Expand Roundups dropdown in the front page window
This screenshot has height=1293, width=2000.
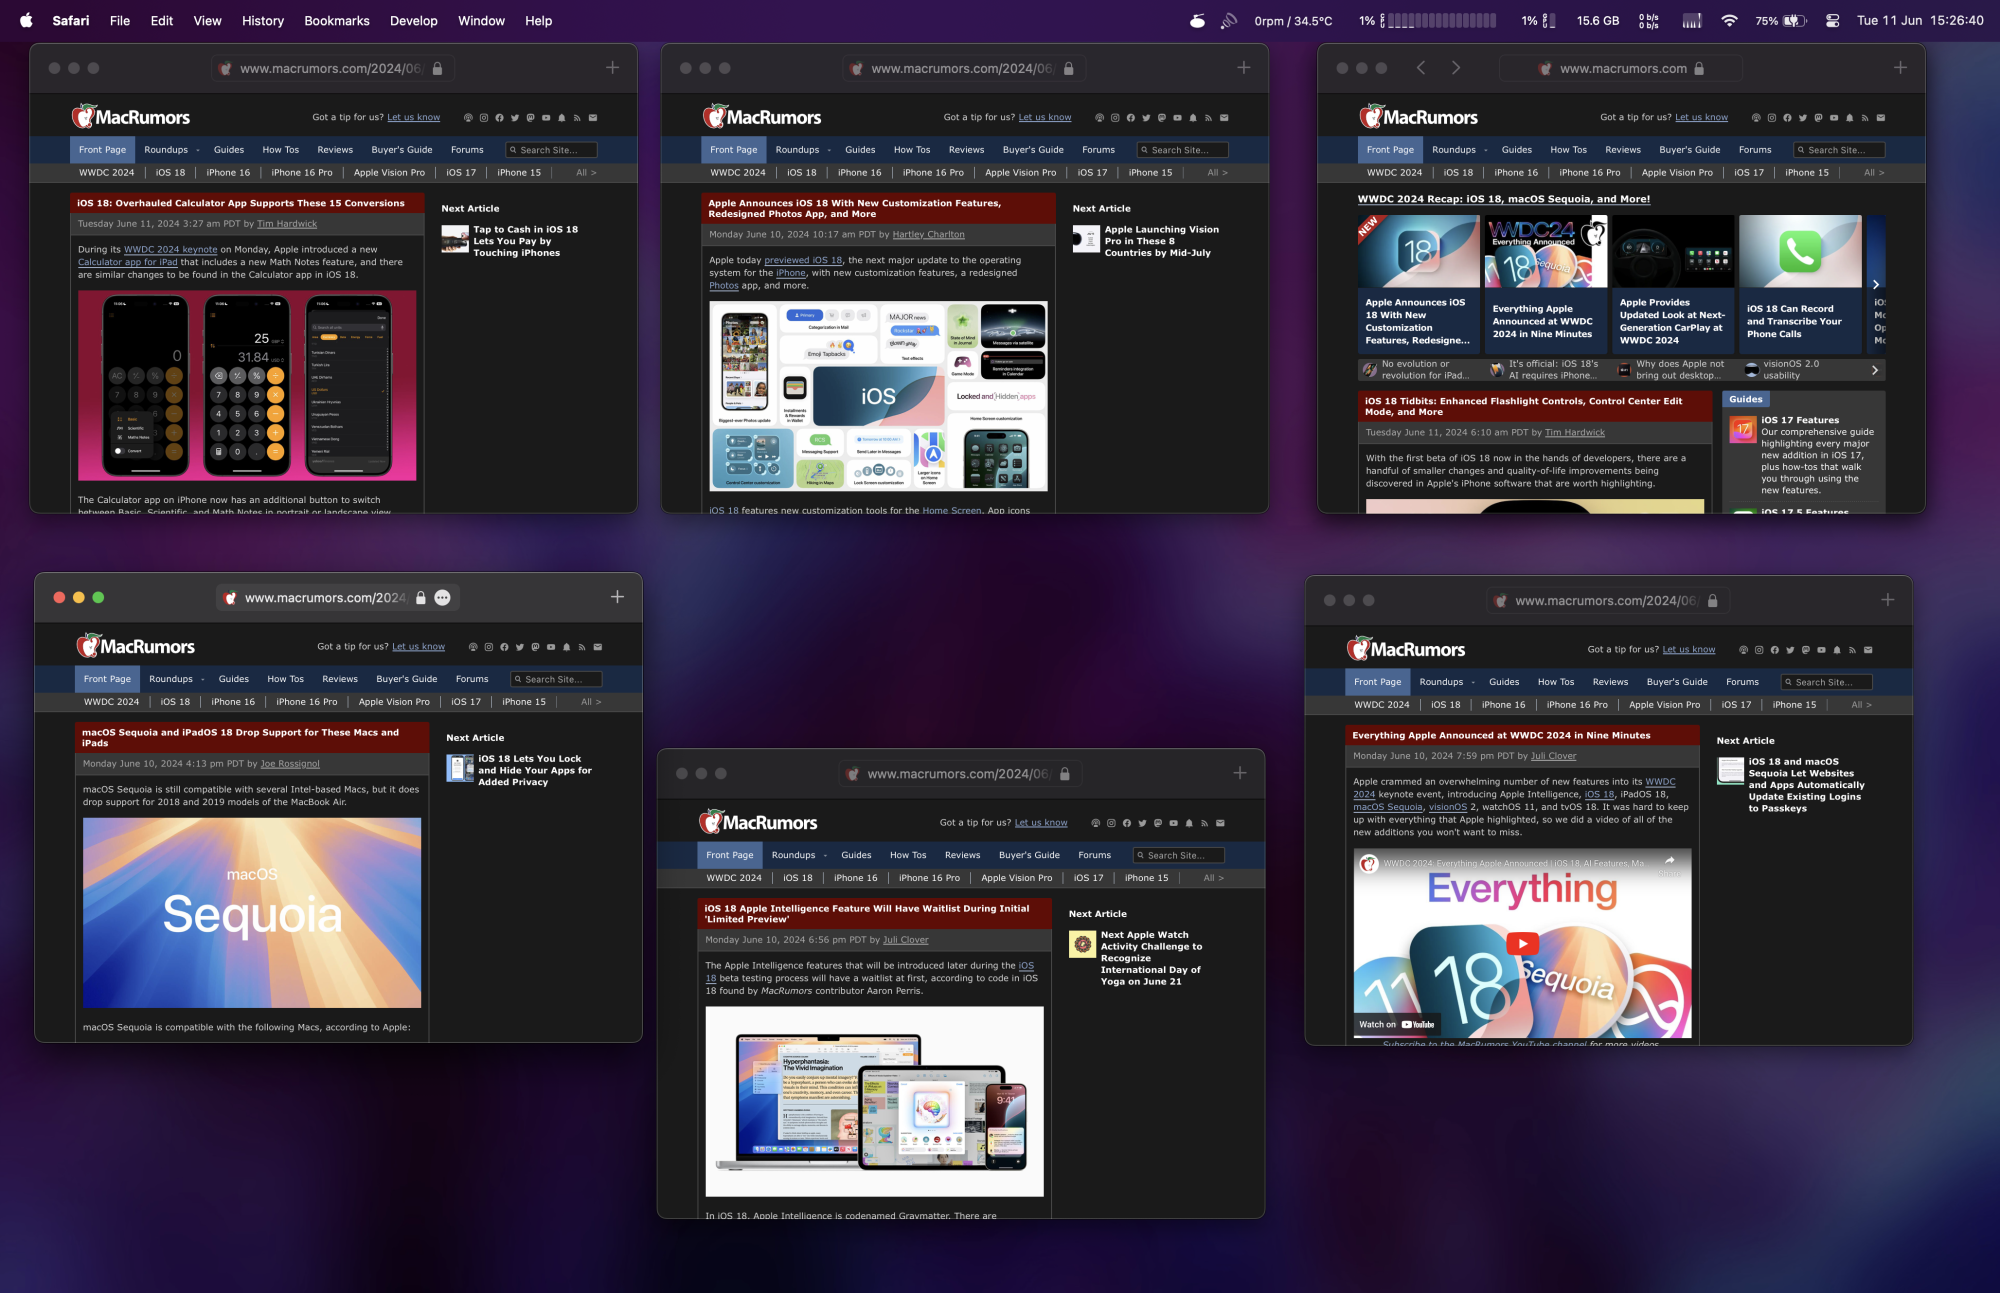point(1458,150)
